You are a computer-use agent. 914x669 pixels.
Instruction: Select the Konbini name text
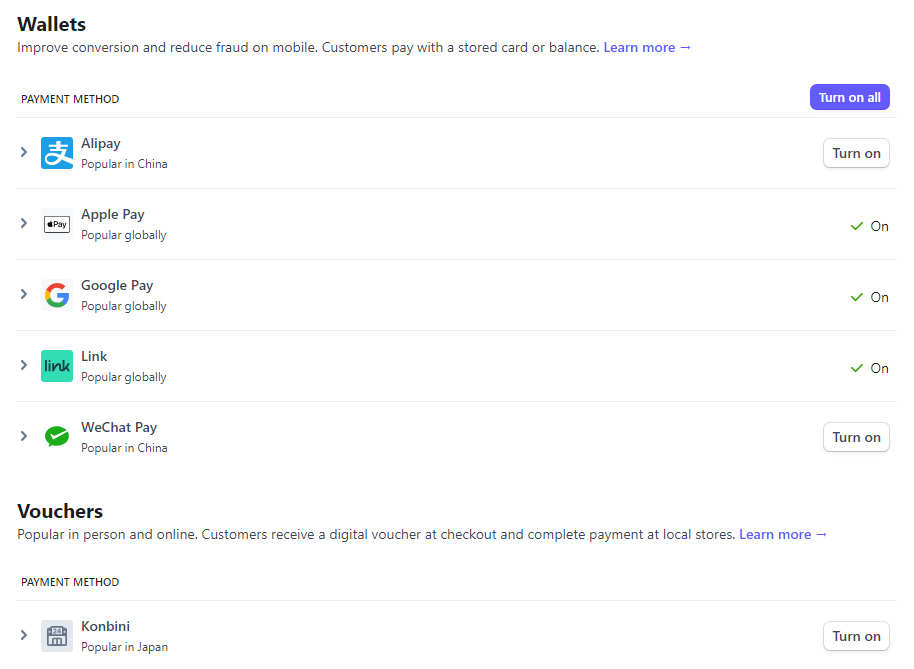click(x=106, y=626)
